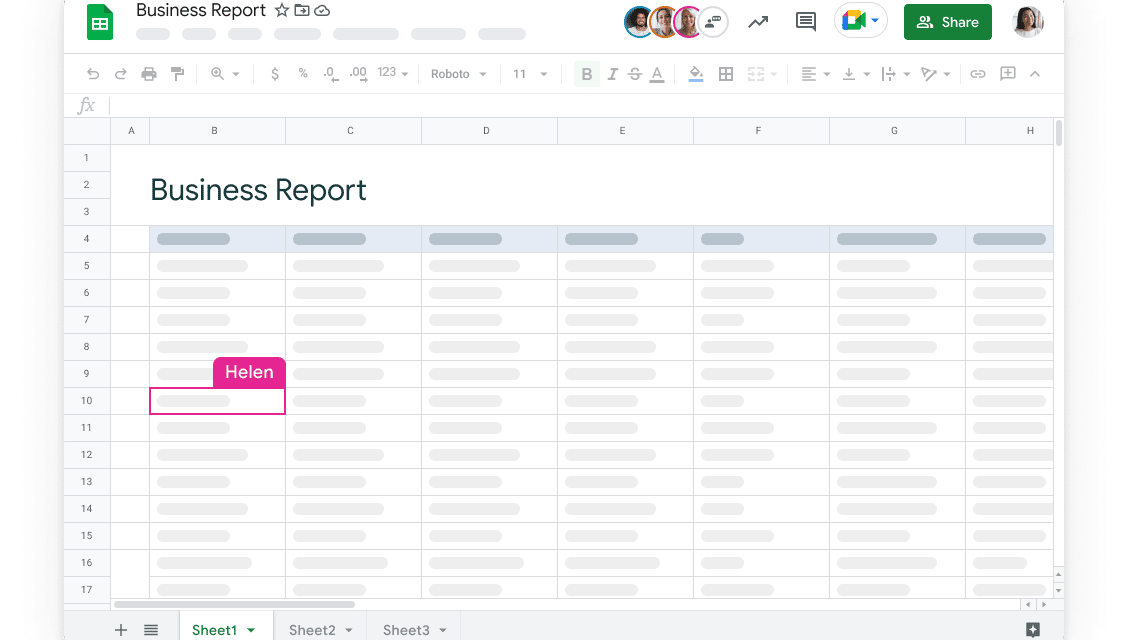Switch to the Sheet3 tab
1128x640 pixels.
tap(414, 630)
